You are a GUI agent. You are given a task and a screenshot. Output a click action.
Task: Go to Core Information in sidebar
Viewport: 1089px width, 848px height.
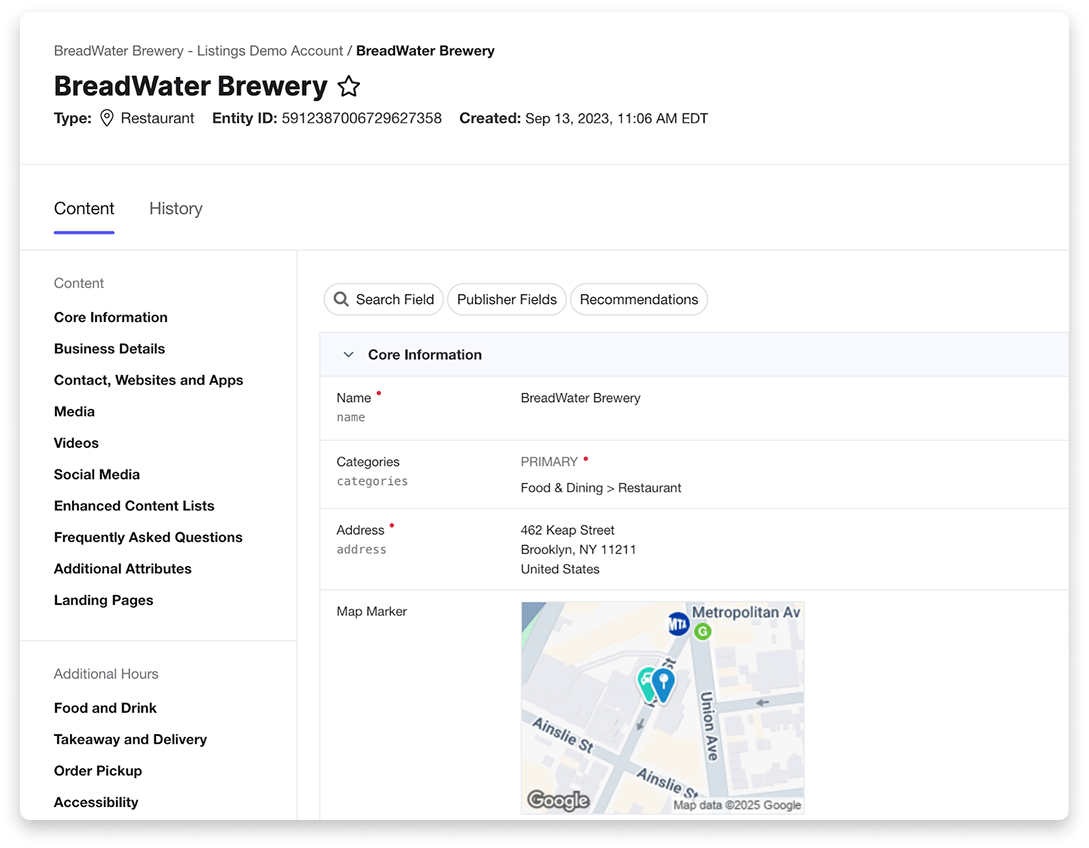[111, 317]
